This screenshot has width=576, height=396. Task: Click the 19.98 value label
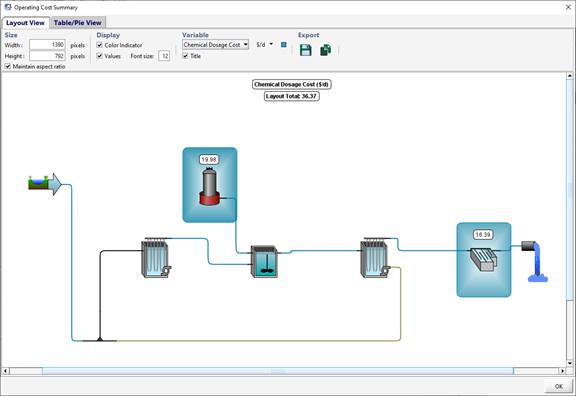pos(209,159)
